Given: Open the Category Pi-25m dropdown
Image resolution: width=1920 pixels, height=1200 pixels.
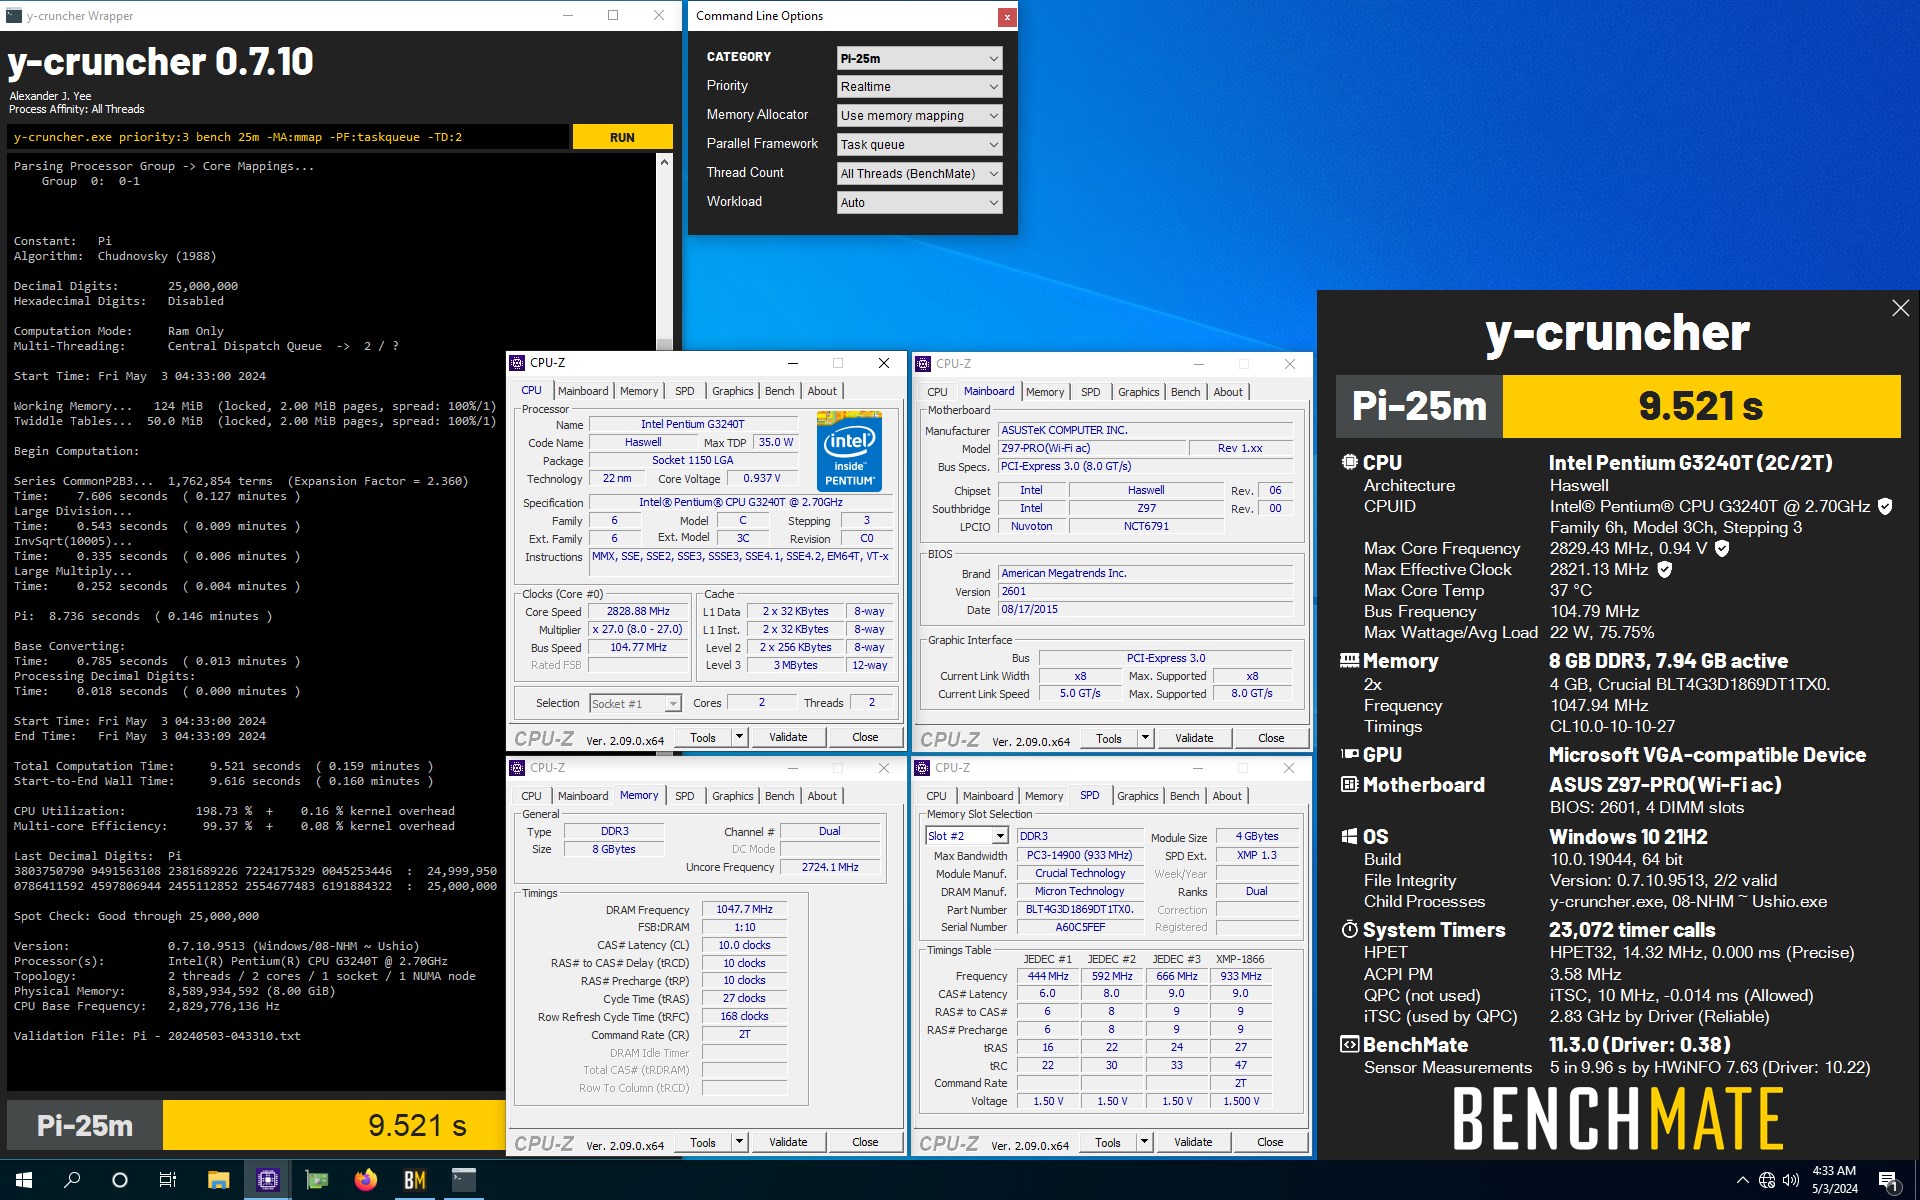Looking at the screenshot, I should (x=919, y=58).
